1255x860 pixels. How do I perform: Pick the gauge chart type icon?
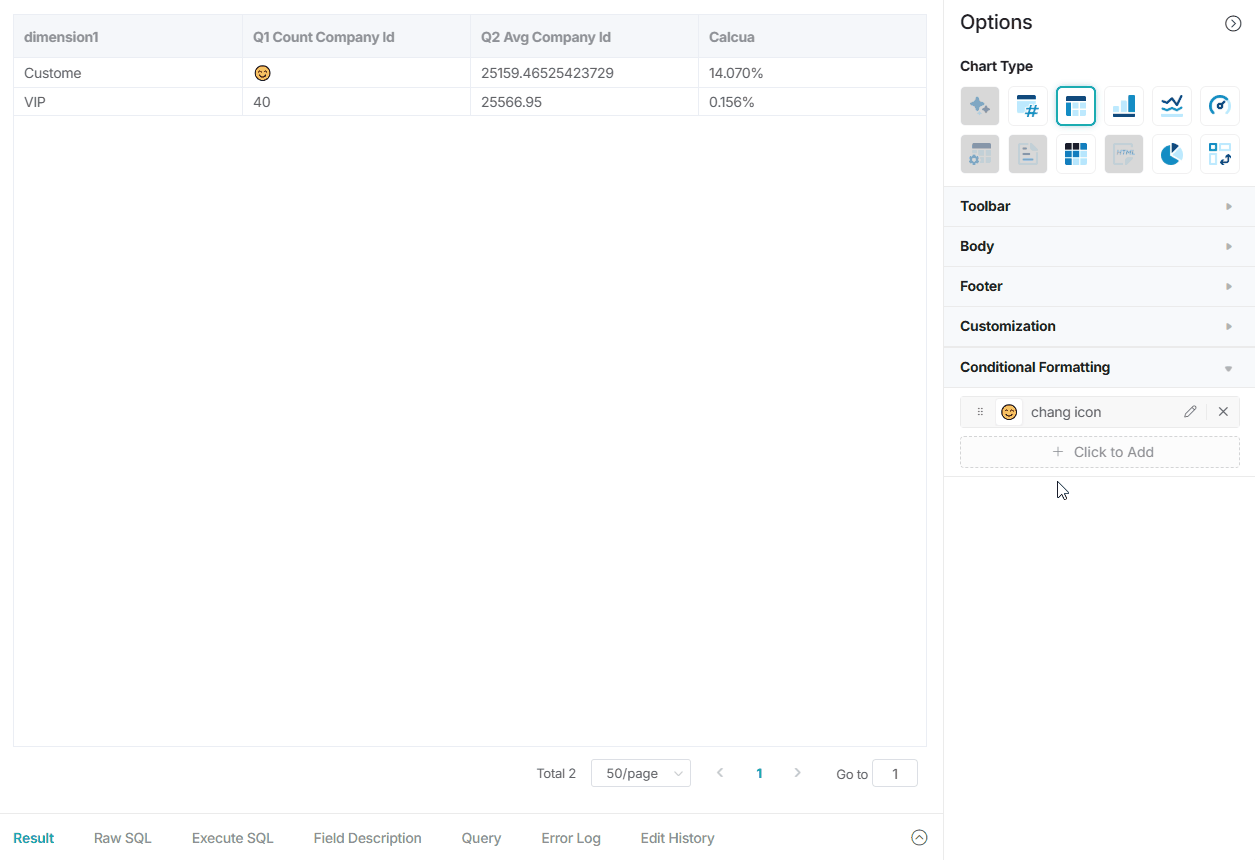point(1220,106)
